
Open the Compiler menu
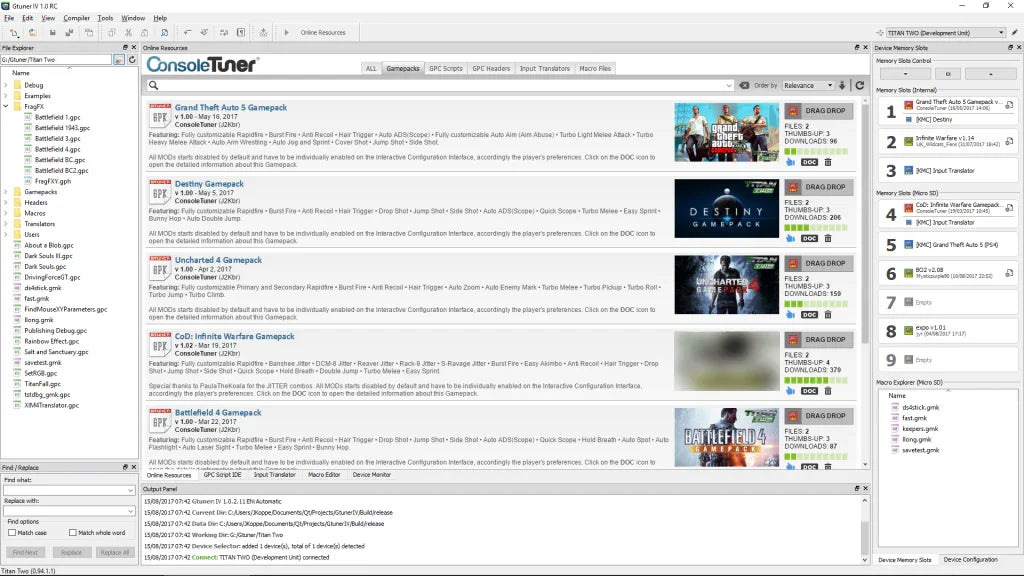coord(76,18)
